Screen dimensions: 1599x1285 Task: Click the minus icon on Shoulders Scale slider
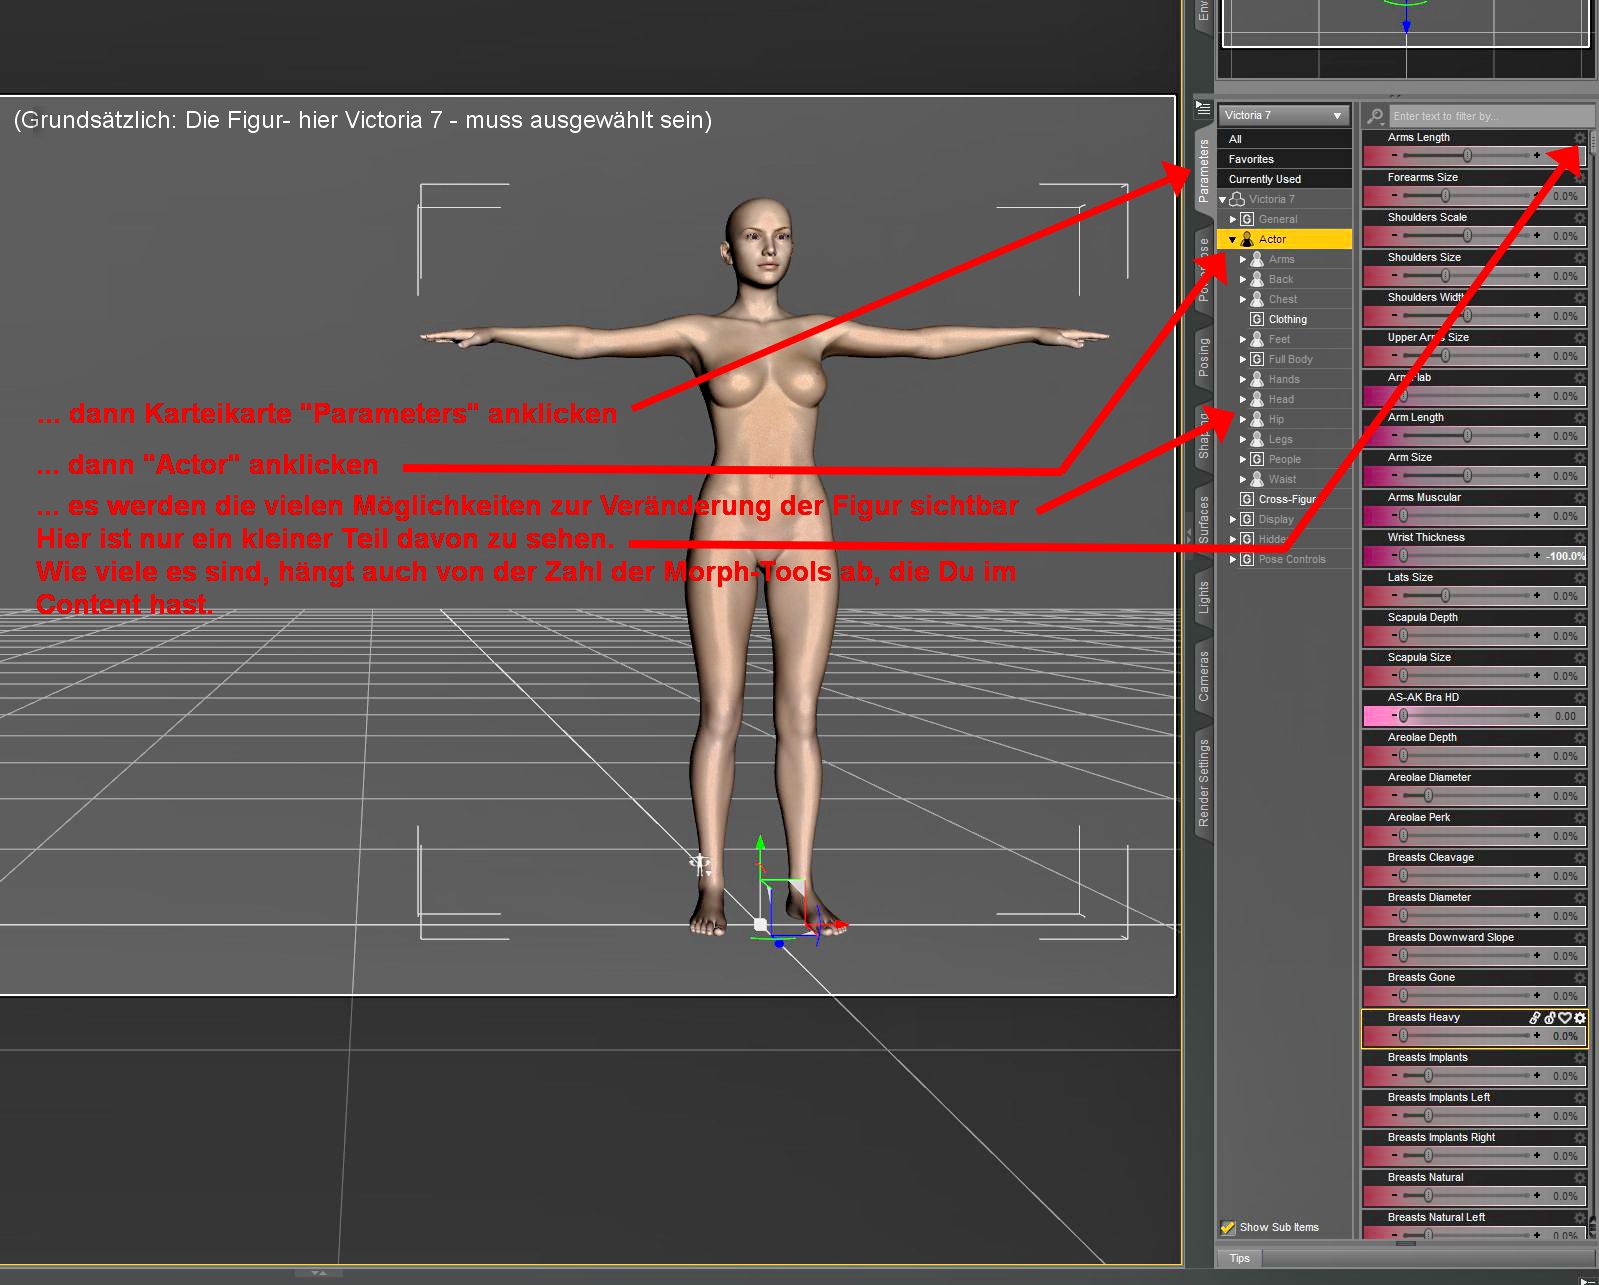click(1394, 236)
